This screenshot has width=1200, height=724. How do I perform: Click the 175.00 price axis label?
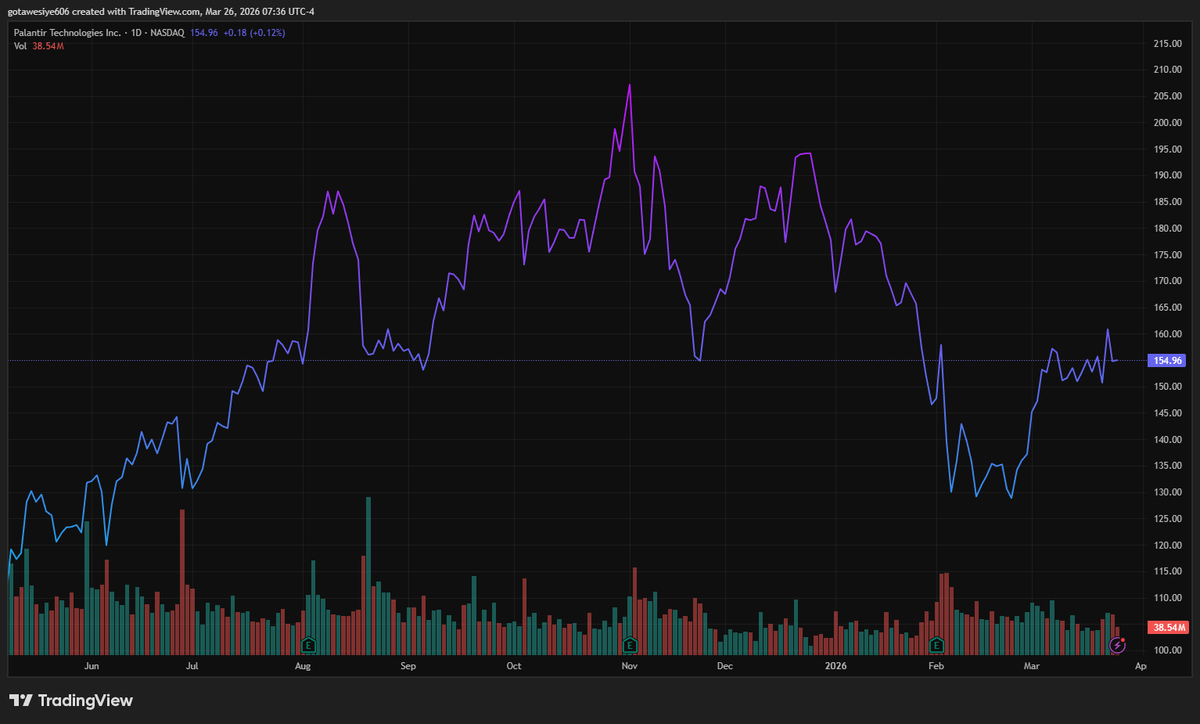click(1168, 255)
